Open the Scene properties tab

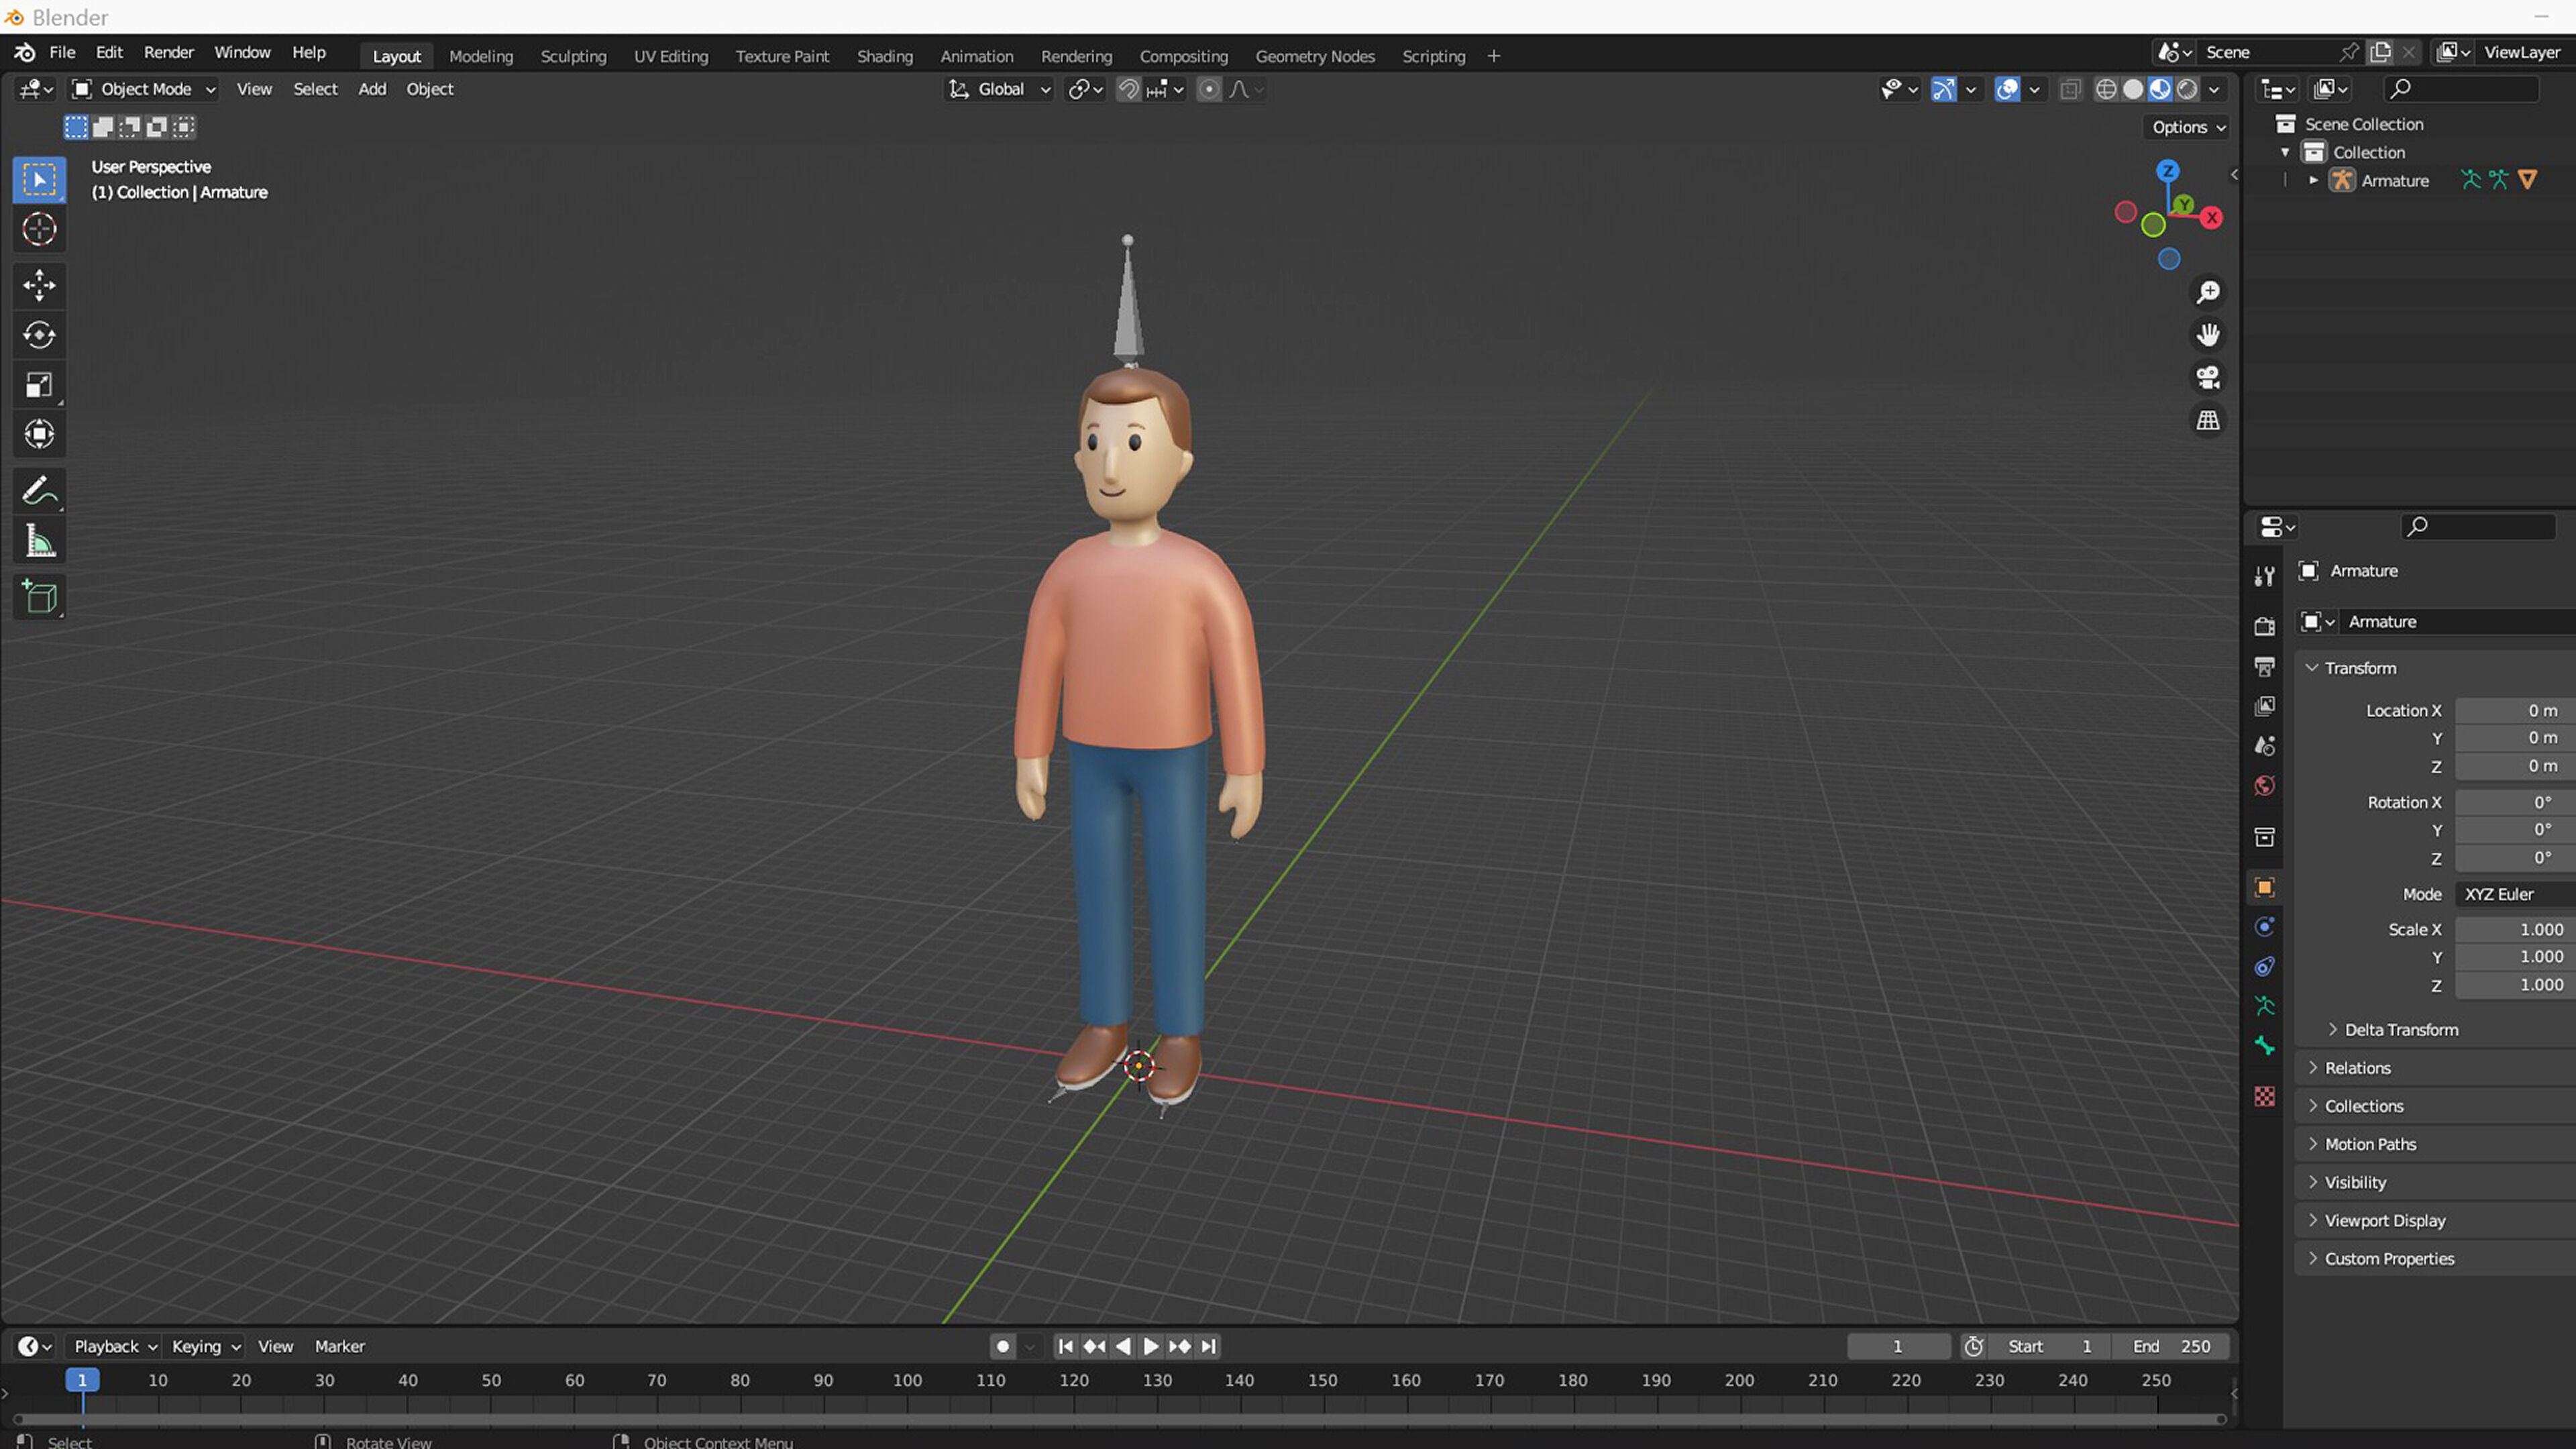coord(2265,746)
